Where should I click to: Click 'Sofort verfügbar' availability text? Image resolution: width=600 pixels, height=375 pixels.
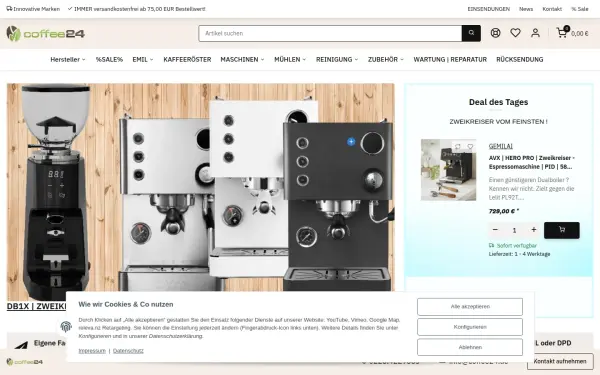(x=517, y=245)
